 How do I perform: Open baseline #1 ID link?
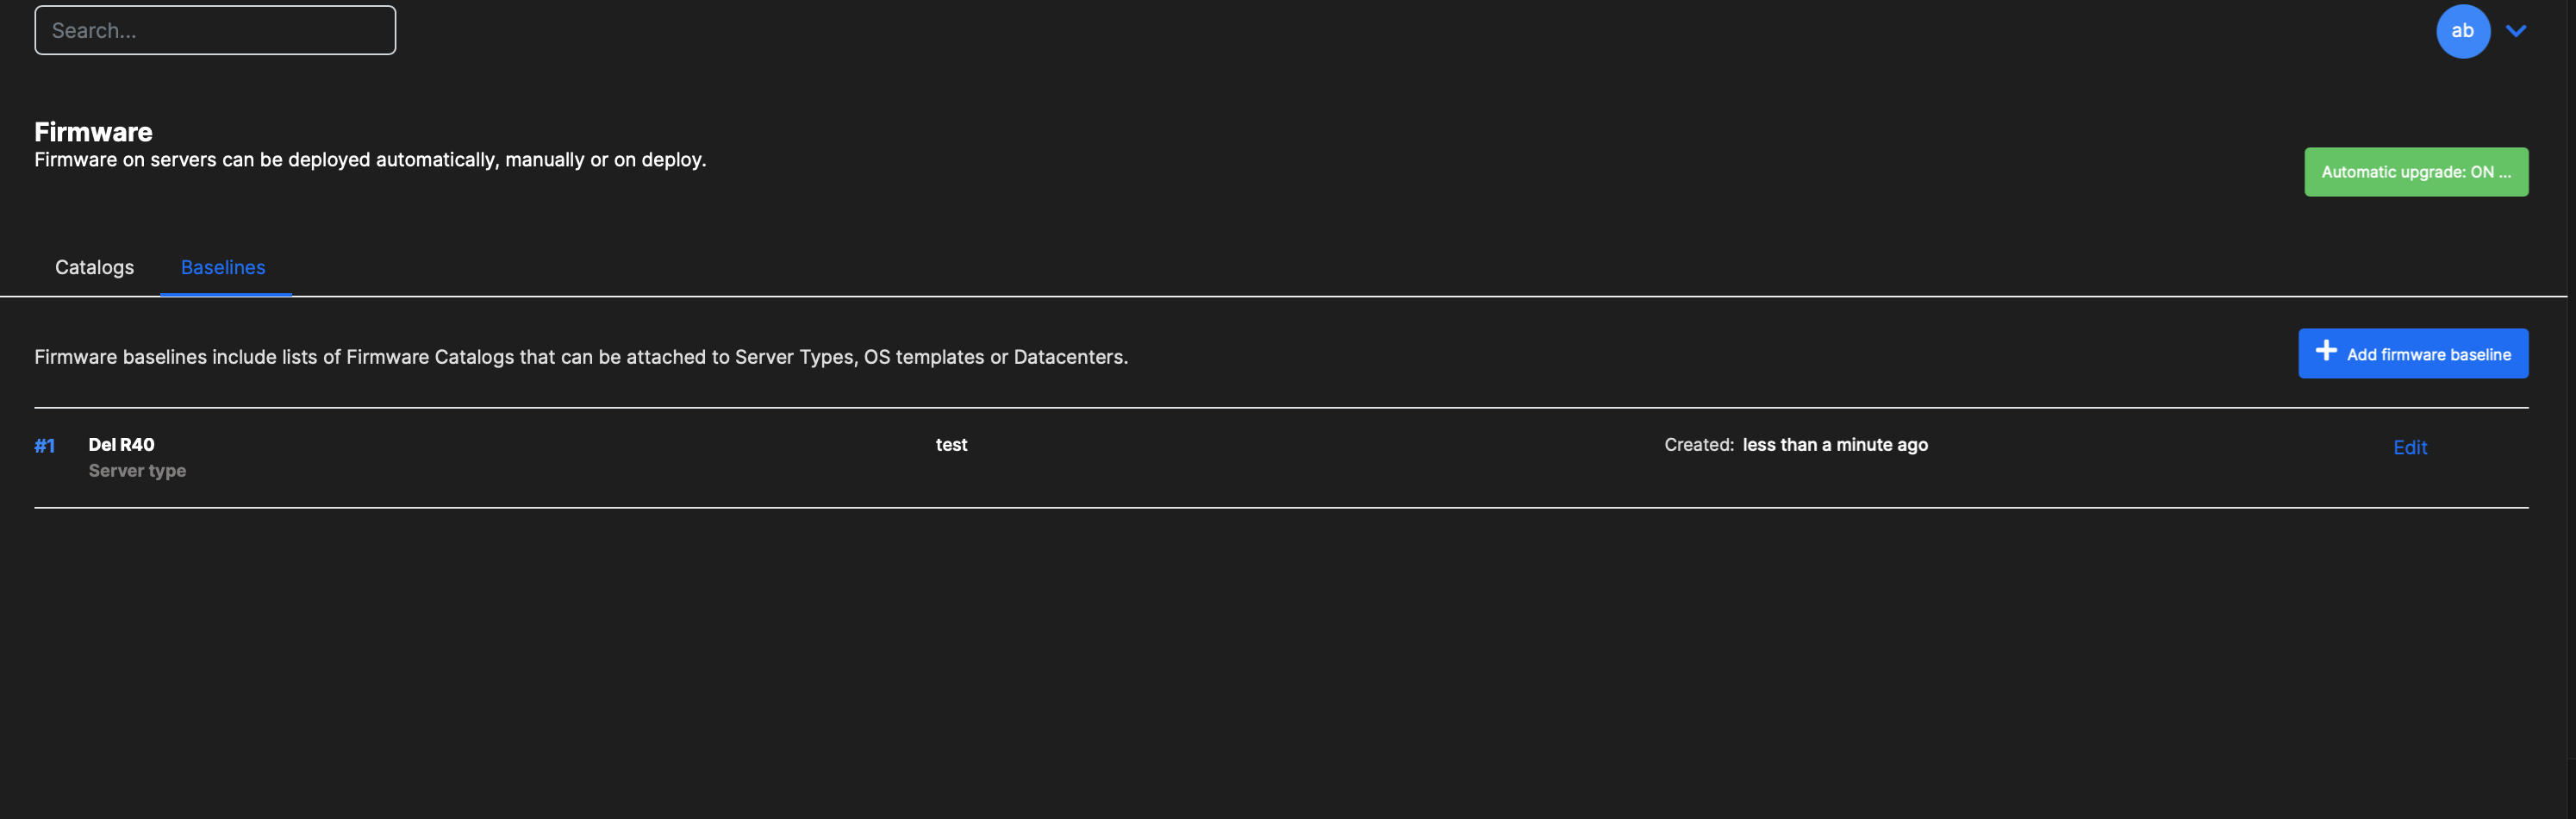(44, 446)
